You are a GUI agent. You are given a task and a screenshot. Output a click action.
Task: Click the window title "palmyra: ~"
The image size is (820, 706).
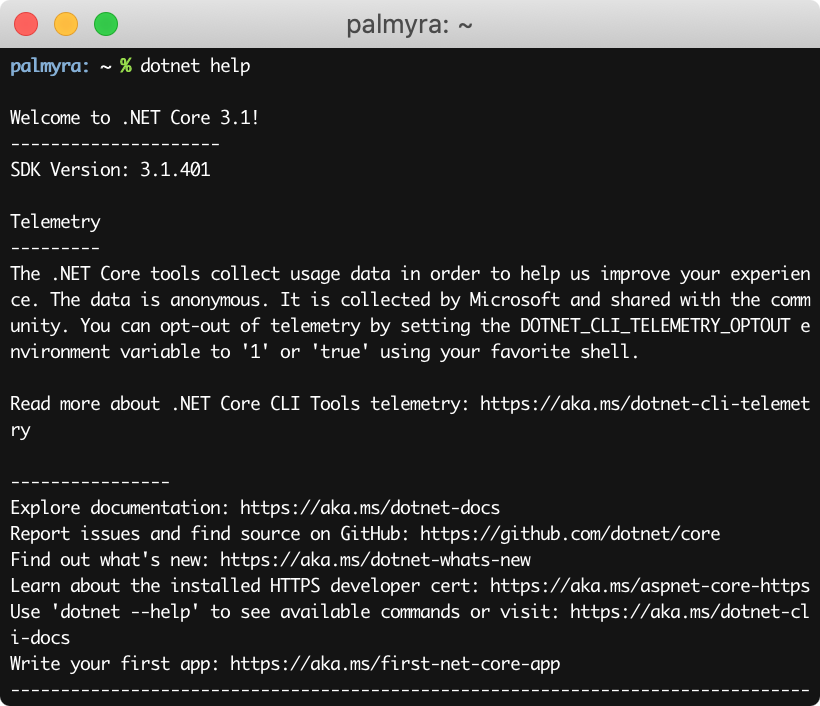tap(409, 25)
